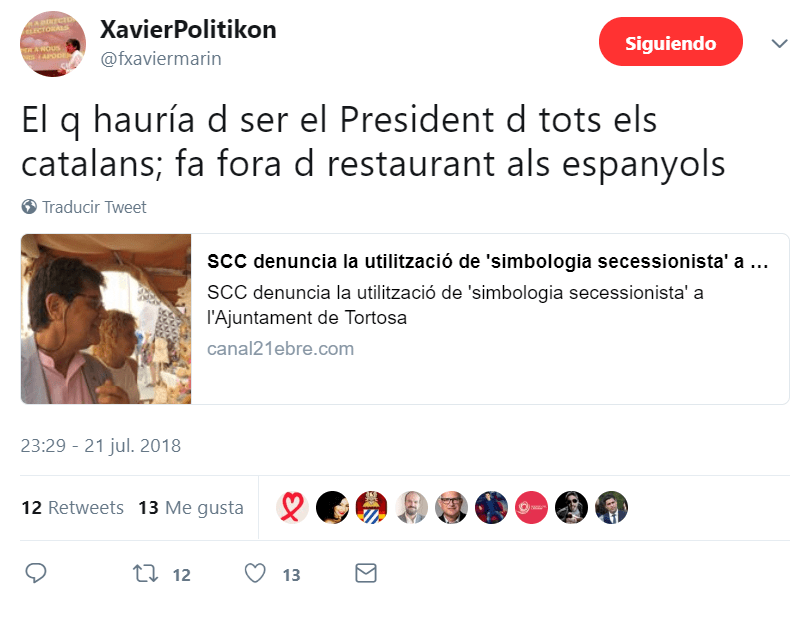Send tweet via envelope message icon

pos(366,573)
